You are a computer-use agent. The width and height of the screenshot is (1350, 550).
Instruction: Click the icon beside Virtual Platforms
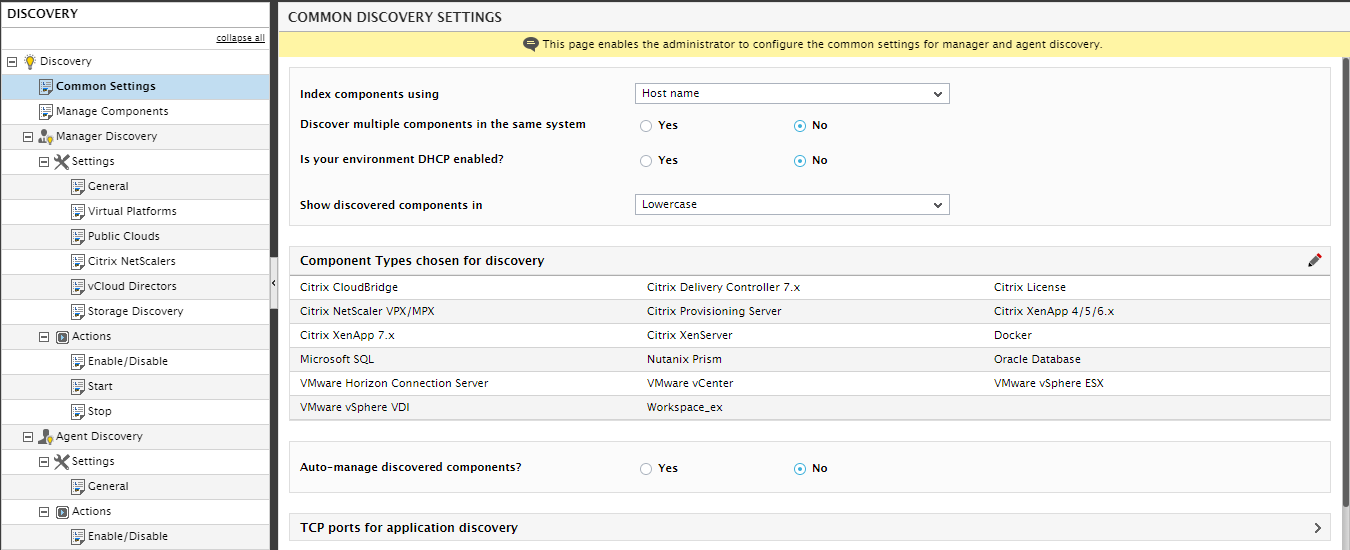[x=78, y=211]
